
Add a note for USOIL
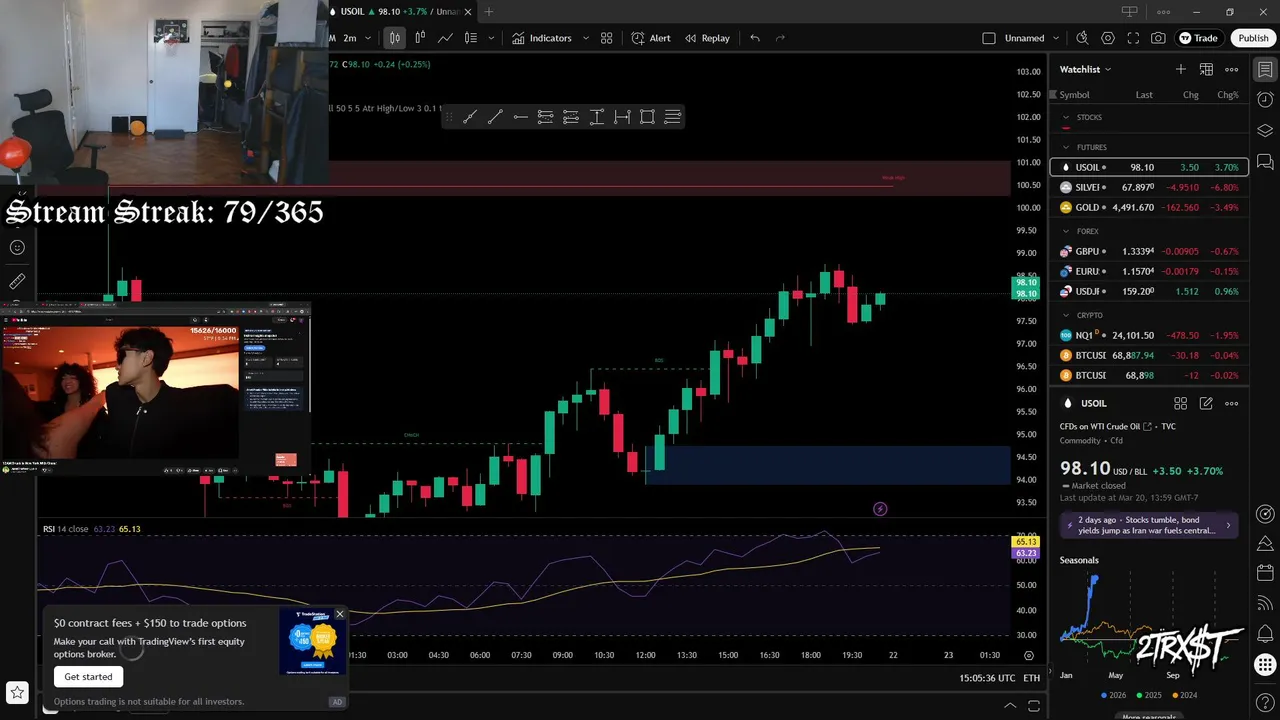(1206, 403)
